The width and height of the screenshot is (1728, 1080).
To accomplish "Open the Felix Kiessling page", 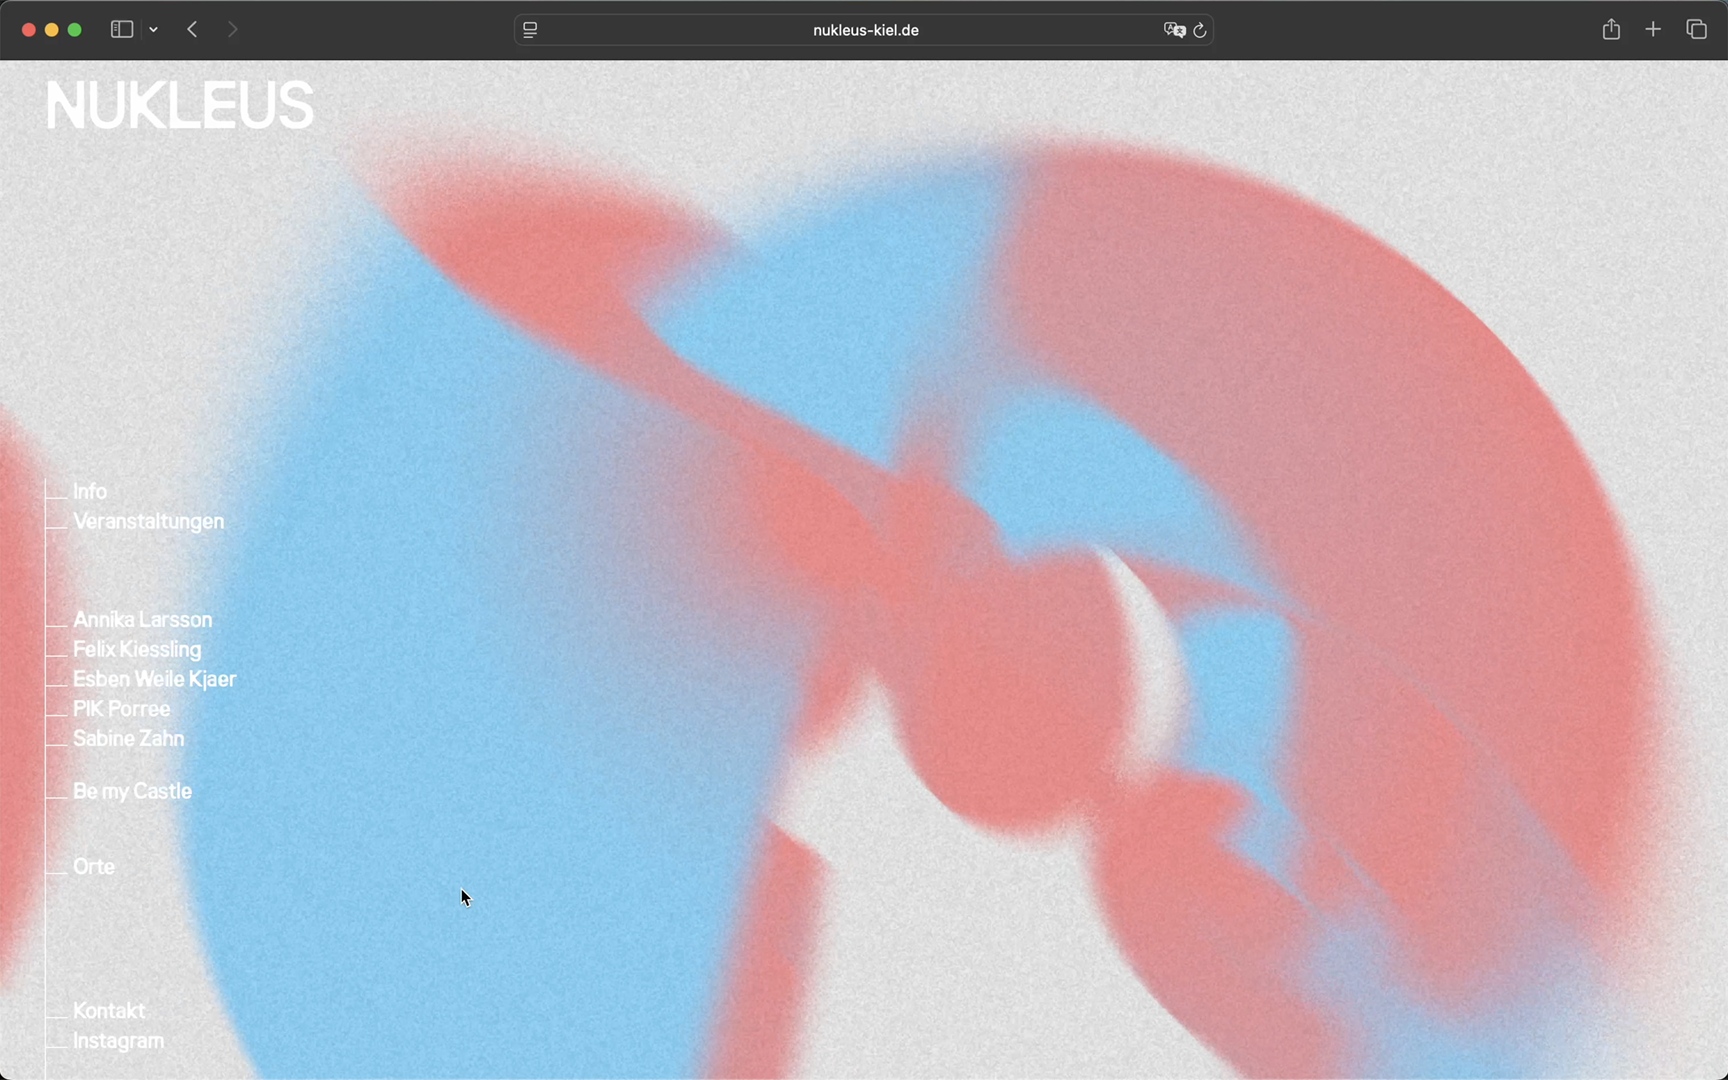I will click(x=137, y=650).
